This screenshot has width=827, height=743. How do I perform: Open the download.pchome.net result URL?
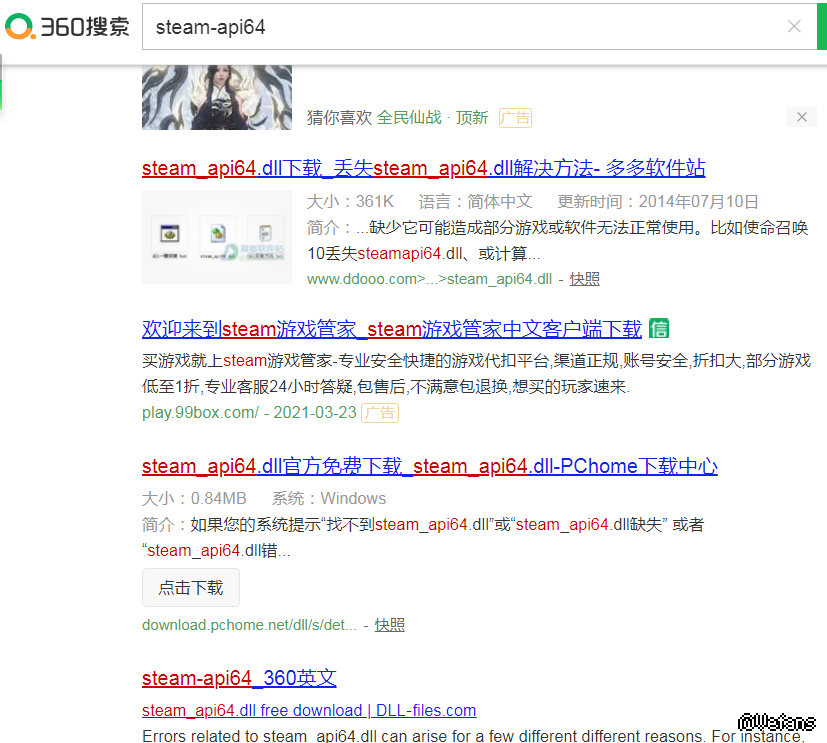click(x=249, y=625)
